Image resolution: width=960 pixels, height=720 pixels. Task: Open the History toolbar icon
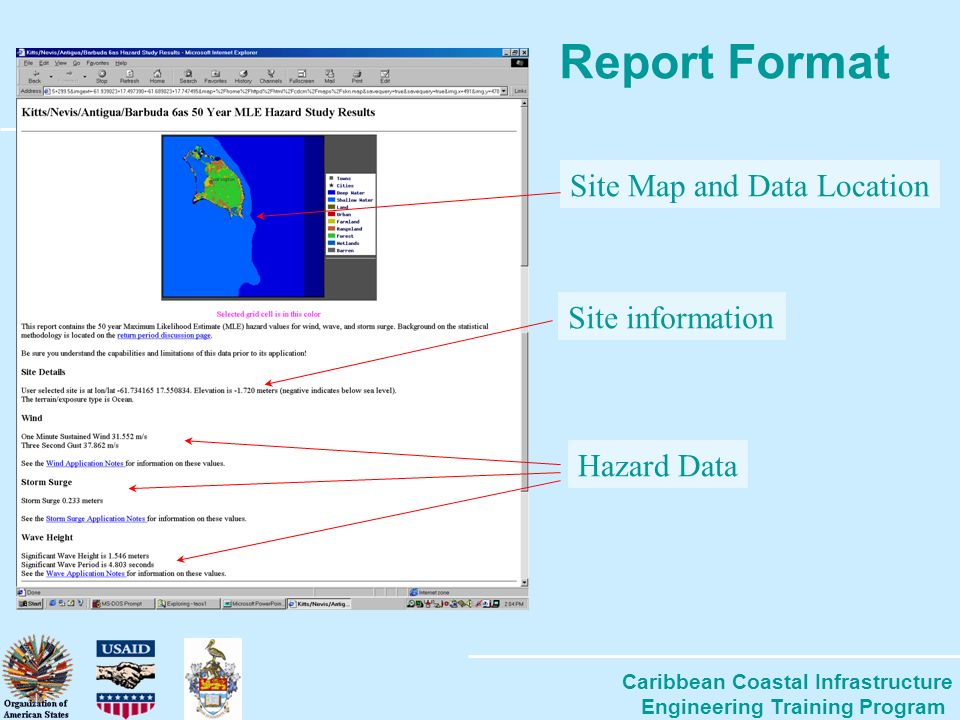pyautogui.click(x=243, y=77)
